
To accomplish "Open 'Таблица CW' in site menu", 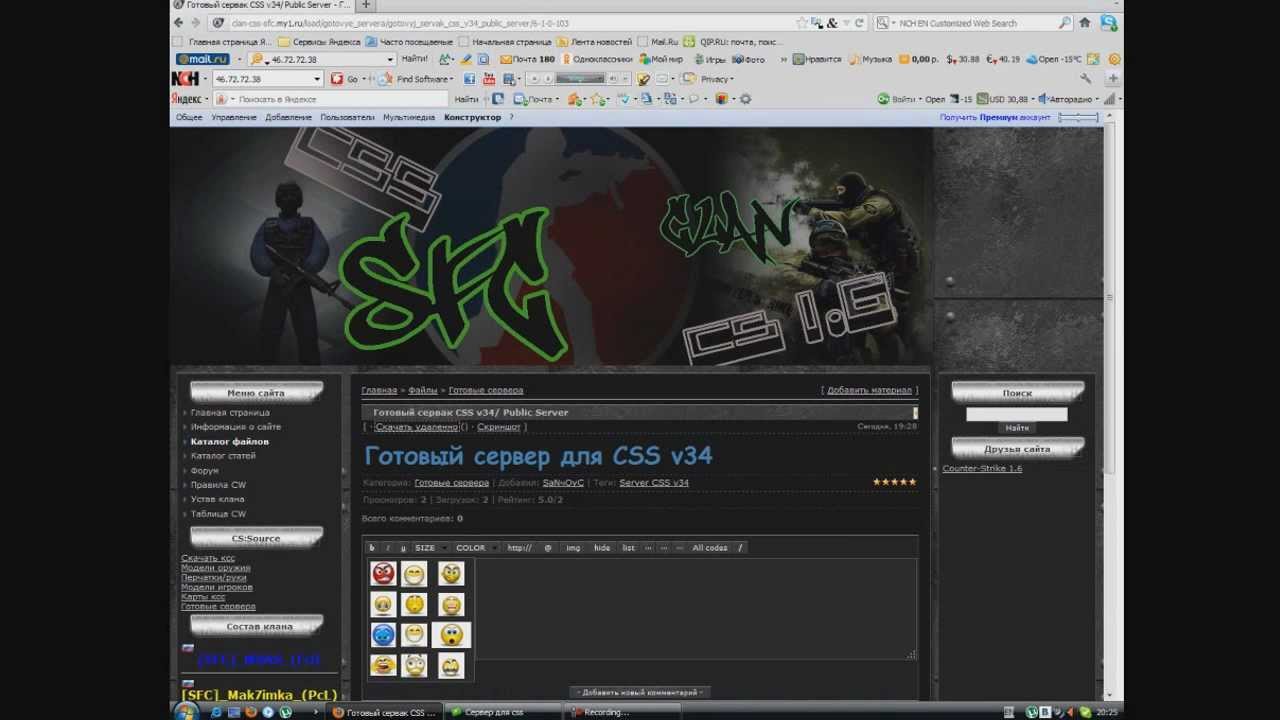I will point(218,514).
